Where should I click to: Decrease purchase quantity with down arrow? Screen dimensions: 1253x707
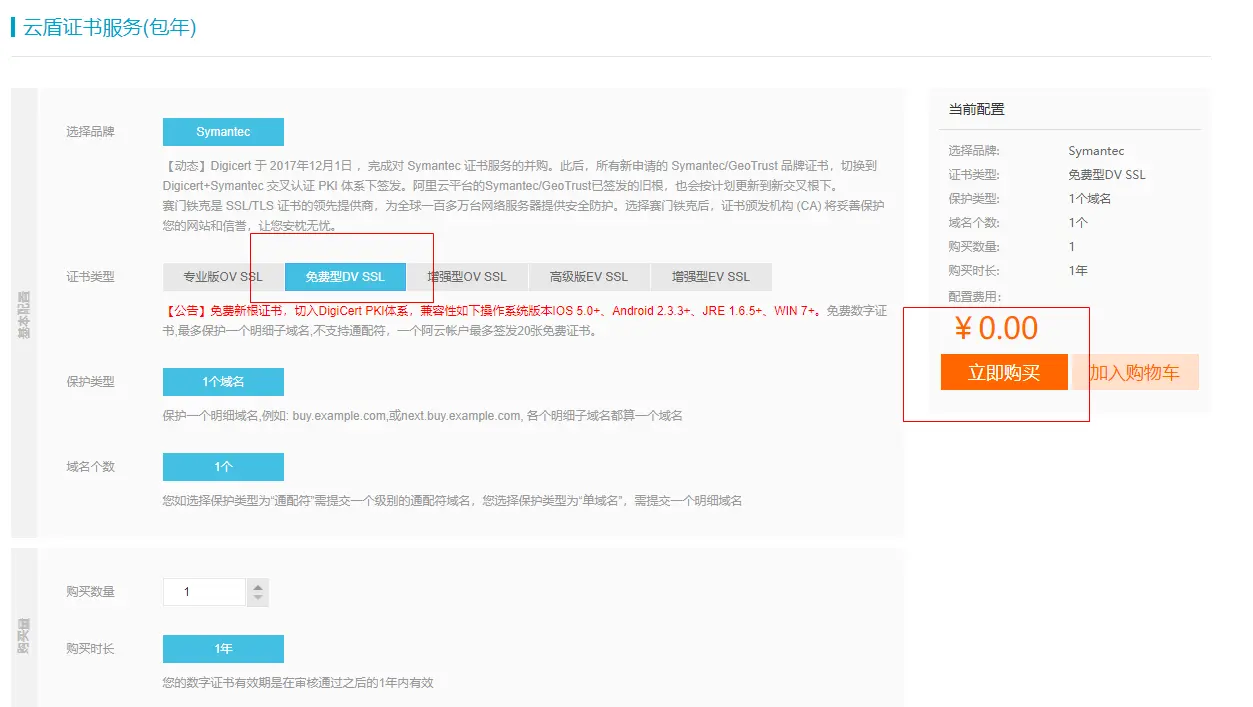258,598
